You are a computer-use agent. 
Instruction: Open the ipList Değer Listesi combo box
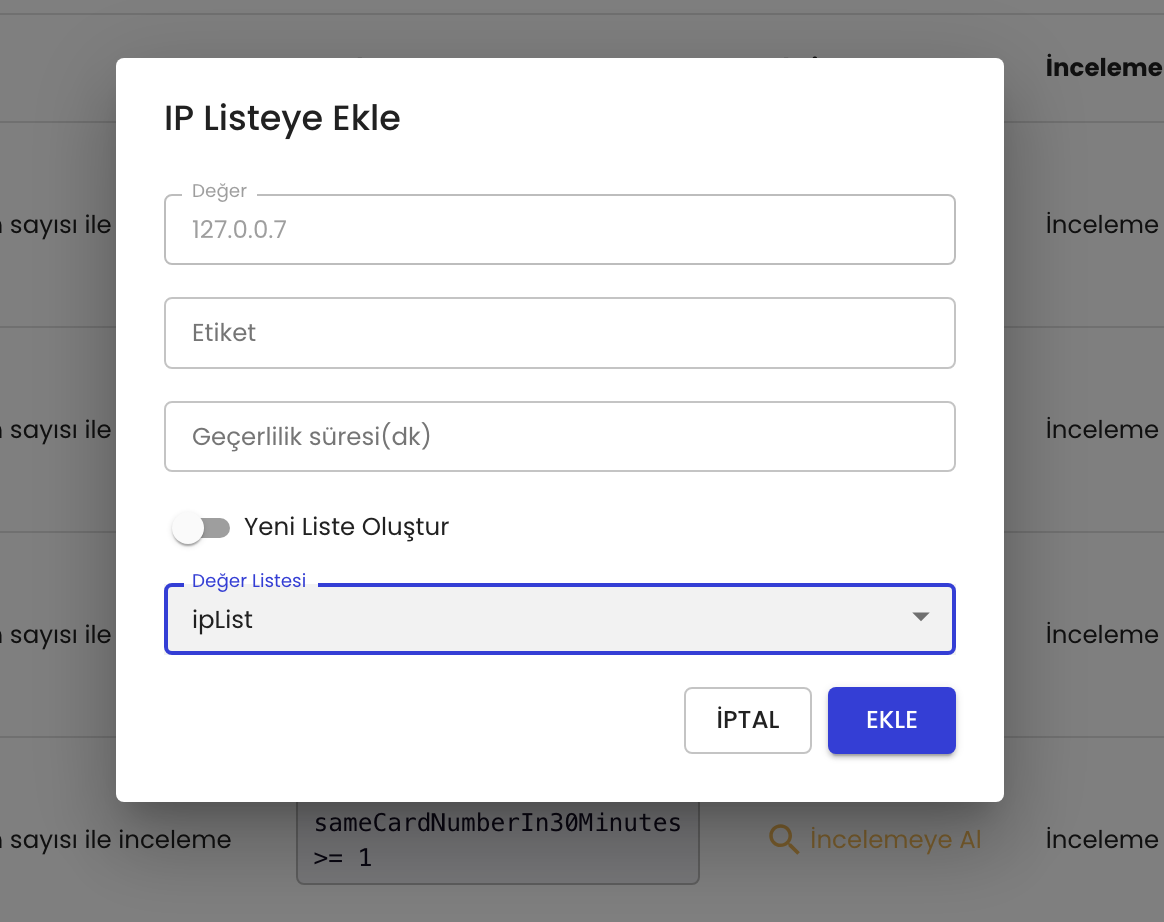[x=540, y=620]
